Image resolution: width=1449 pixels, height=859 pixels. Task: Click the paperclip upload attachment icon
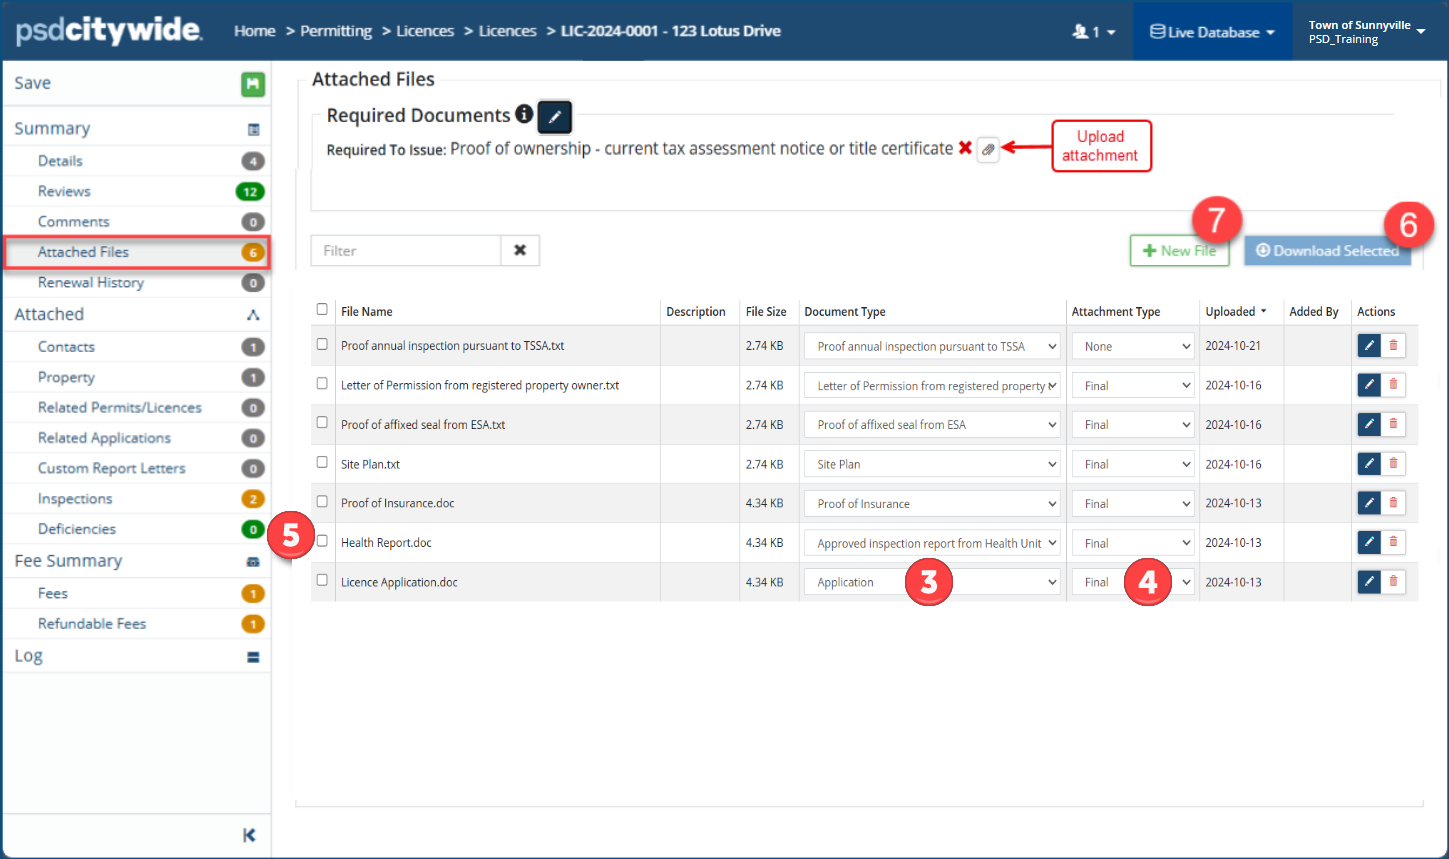coord(988,149)
